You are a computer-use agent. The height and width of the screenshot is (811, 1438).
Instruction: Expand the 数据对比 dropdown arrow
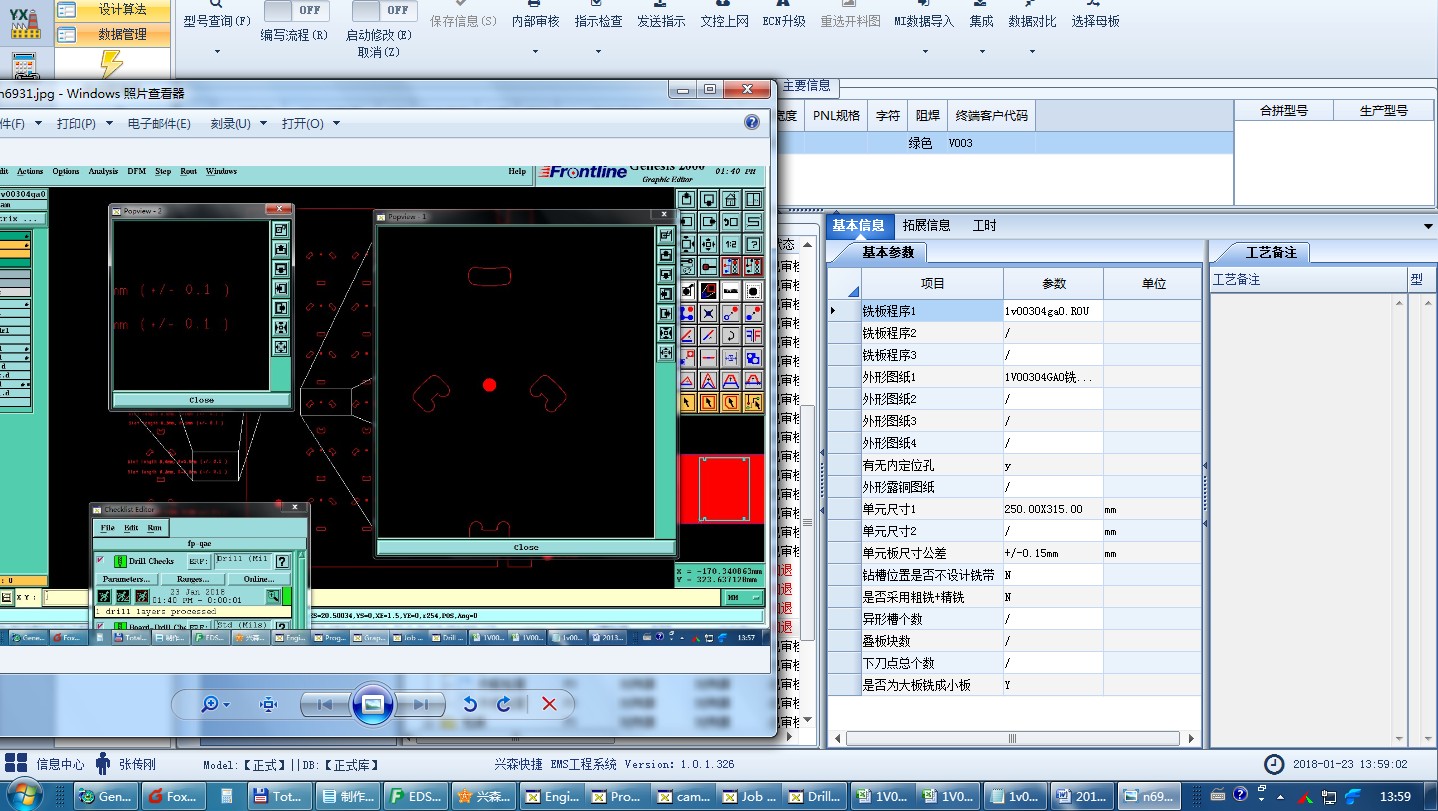pos(1032,50)
